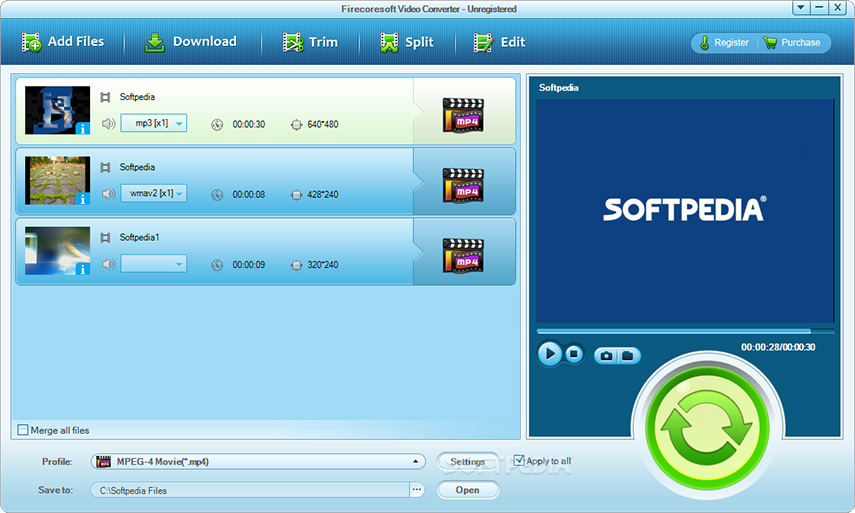Click the 428*240 resolution text
This screenshot has width=855, height=513.
tap(323, 195)
